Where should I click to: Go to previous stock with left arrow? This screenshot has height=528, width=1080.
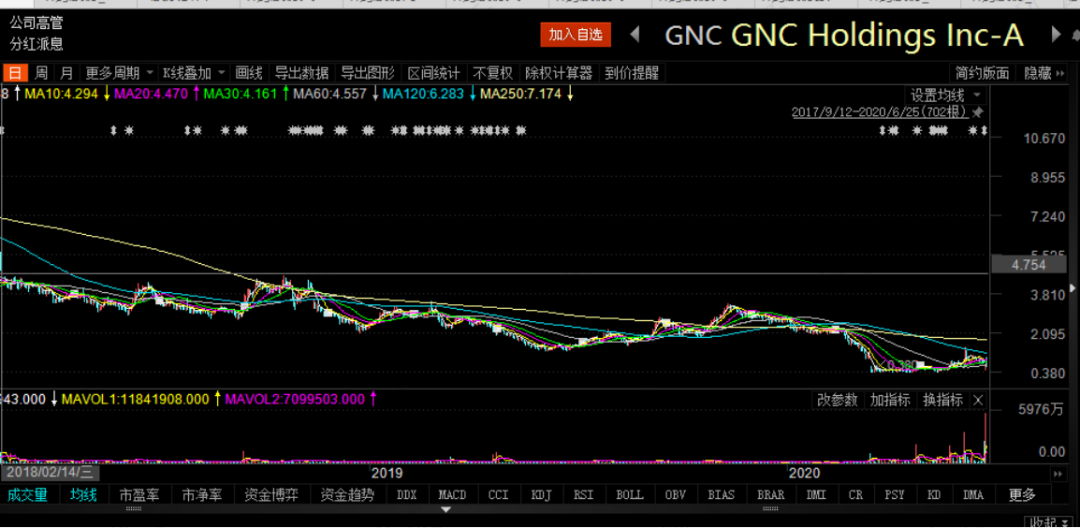pyautogui.click(x=636, y=34)
